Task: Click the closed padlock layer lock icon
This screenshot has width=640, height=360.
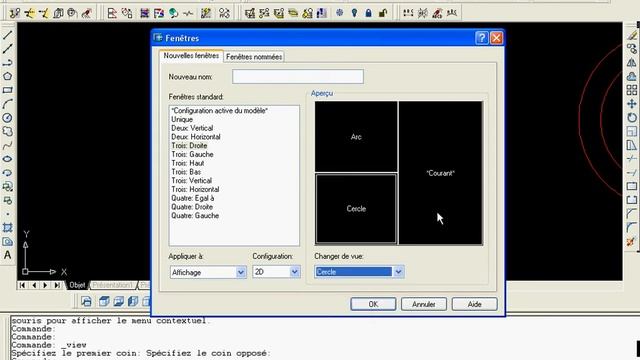Action: tap(368, 13)
